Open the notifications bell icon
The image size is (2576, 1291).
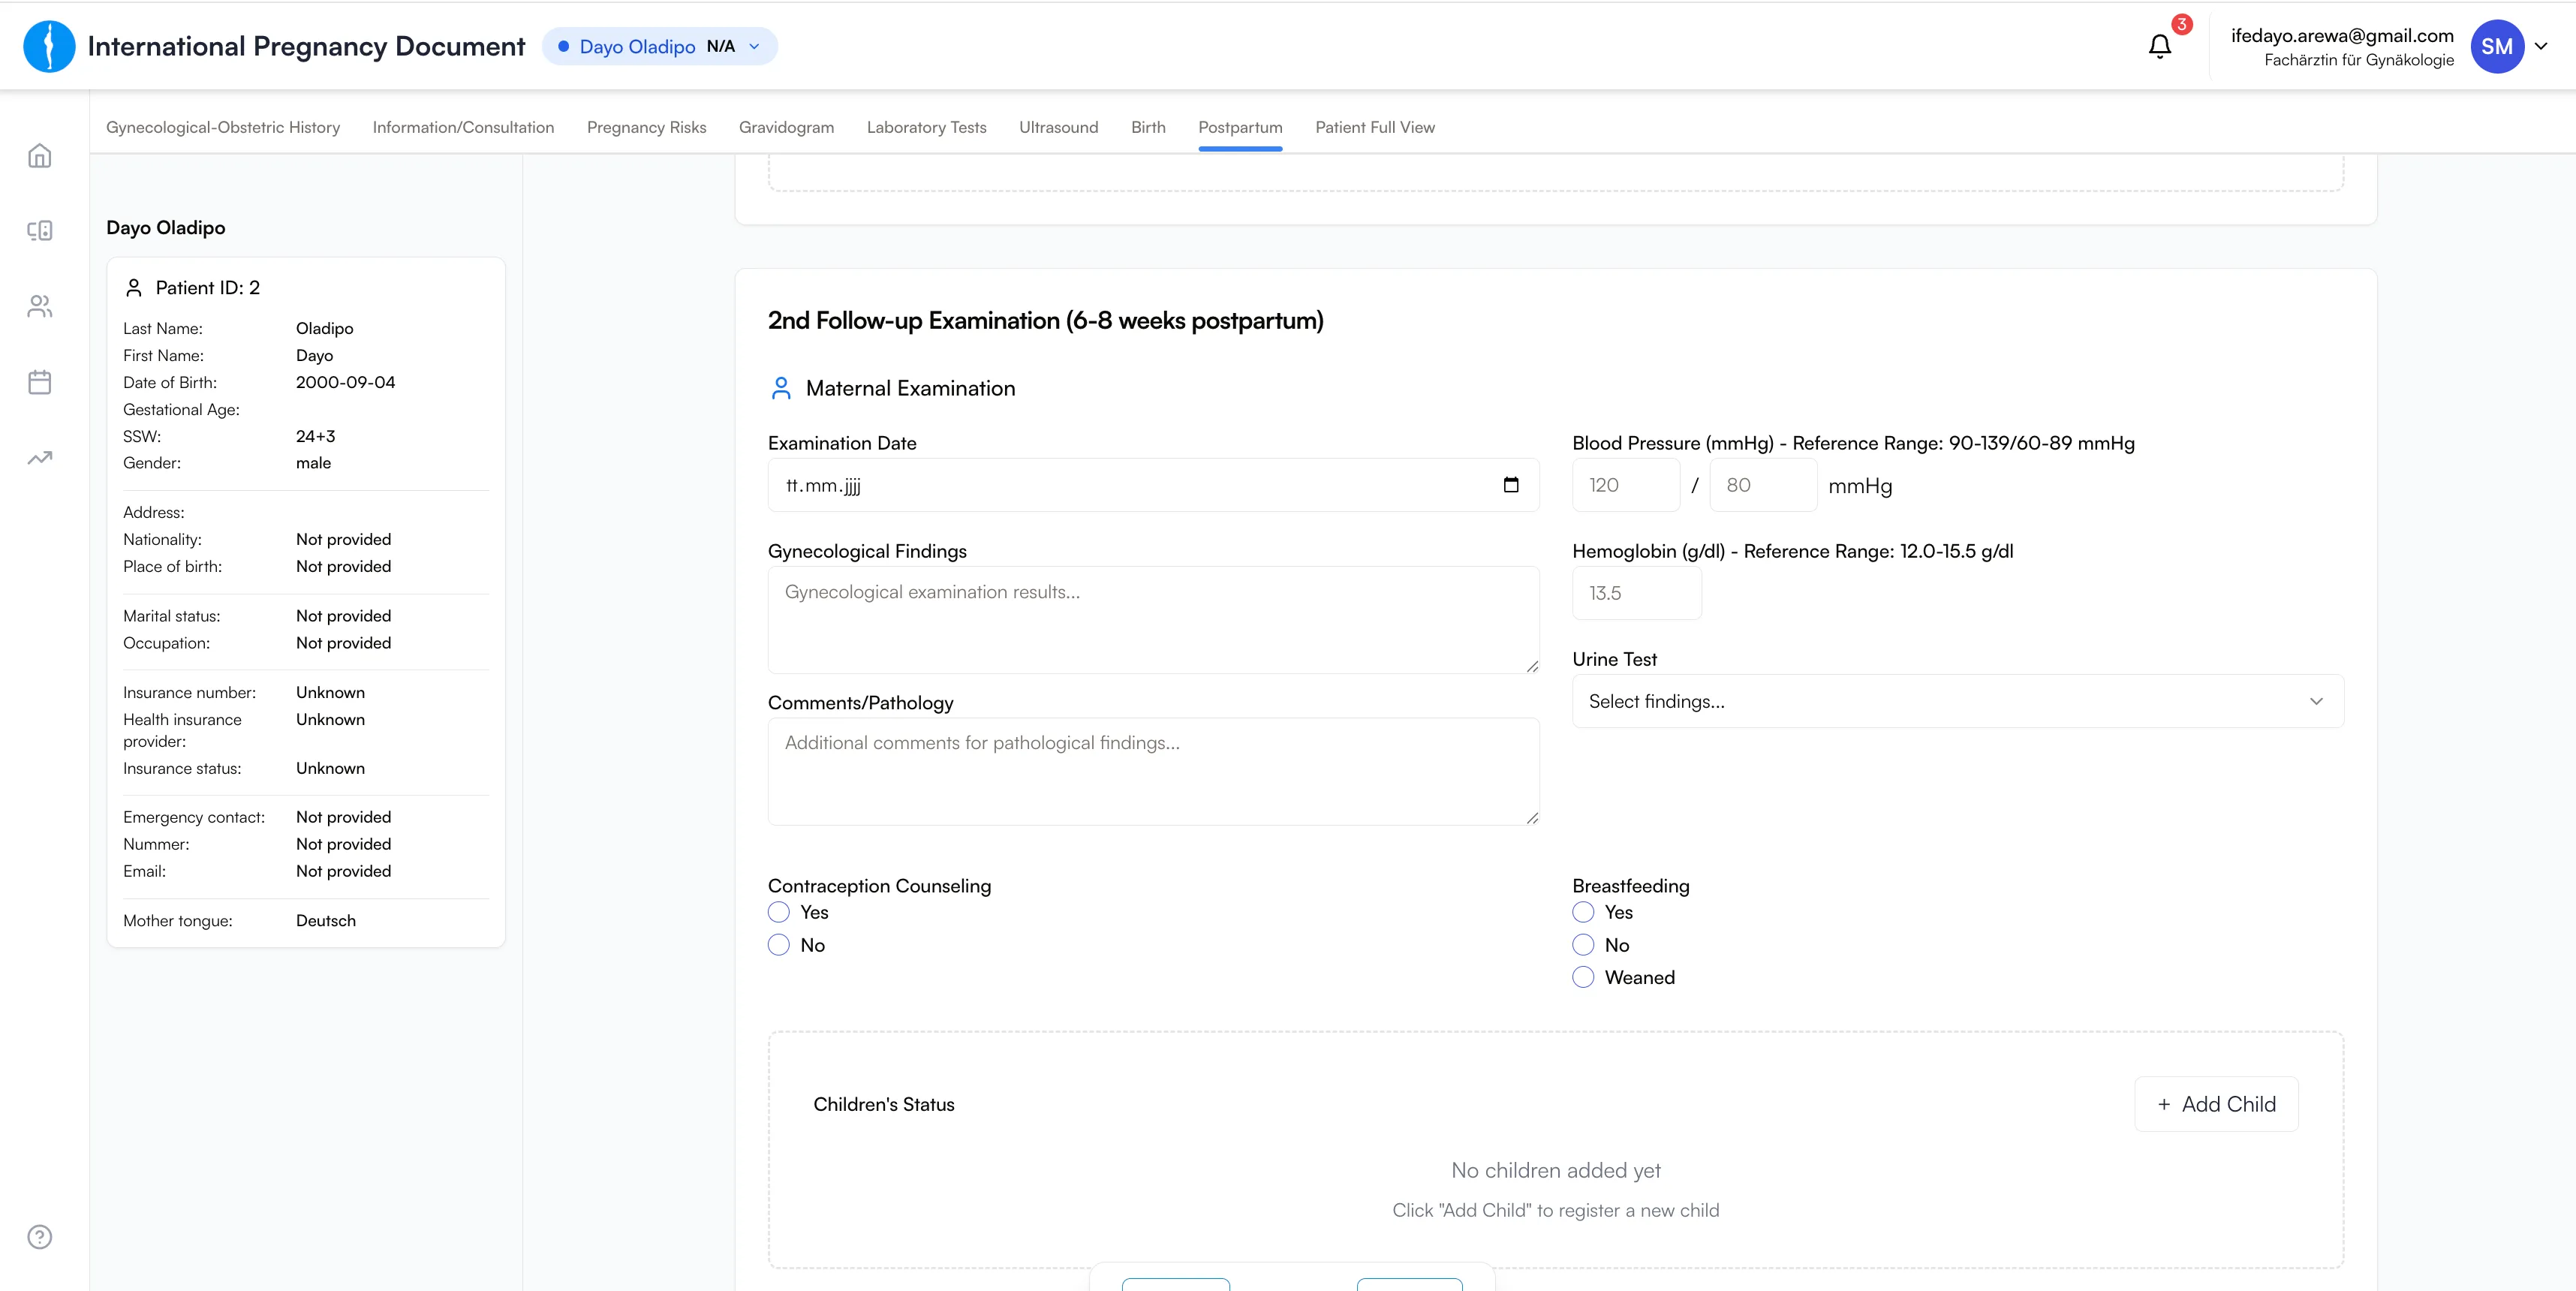pos(2160,46)
